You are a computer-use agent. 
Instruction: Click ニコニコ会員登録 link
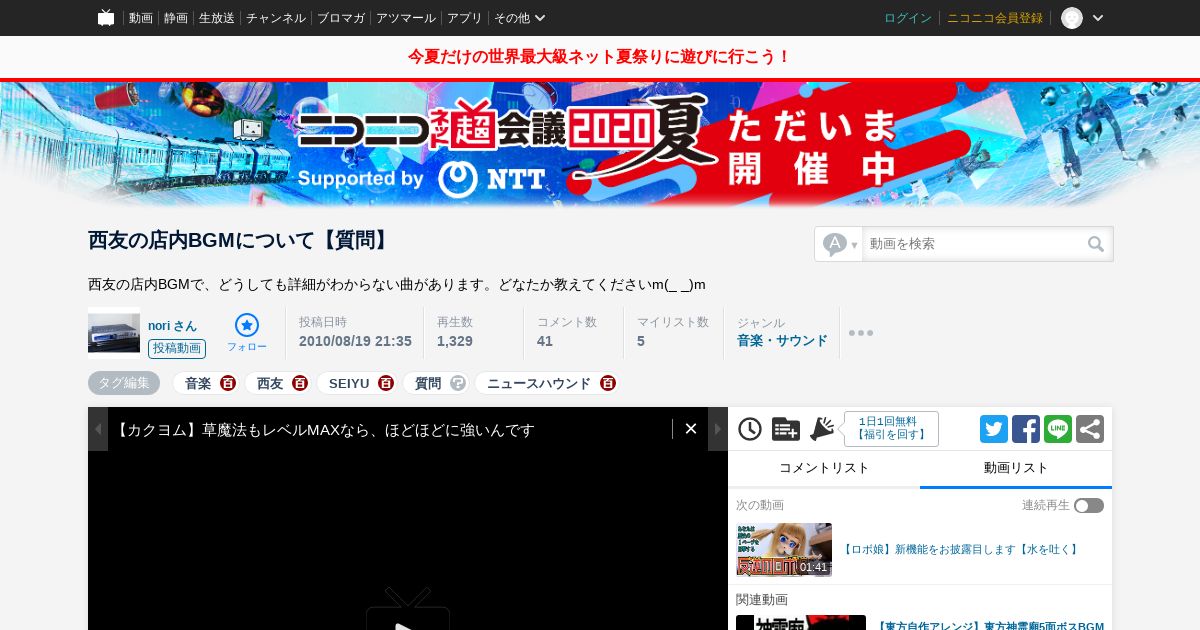tap(995, 18)
